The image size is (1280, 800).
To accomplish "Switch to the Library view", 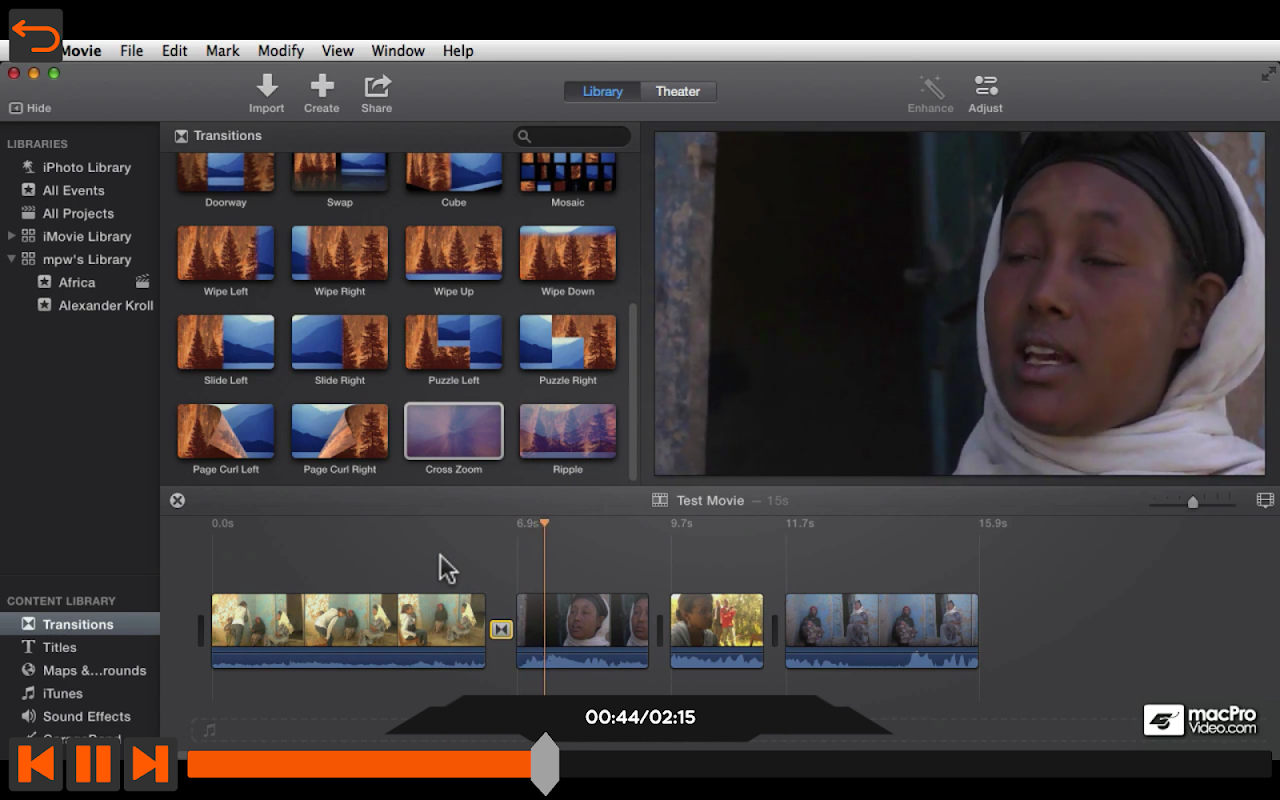I will [602, 91].
